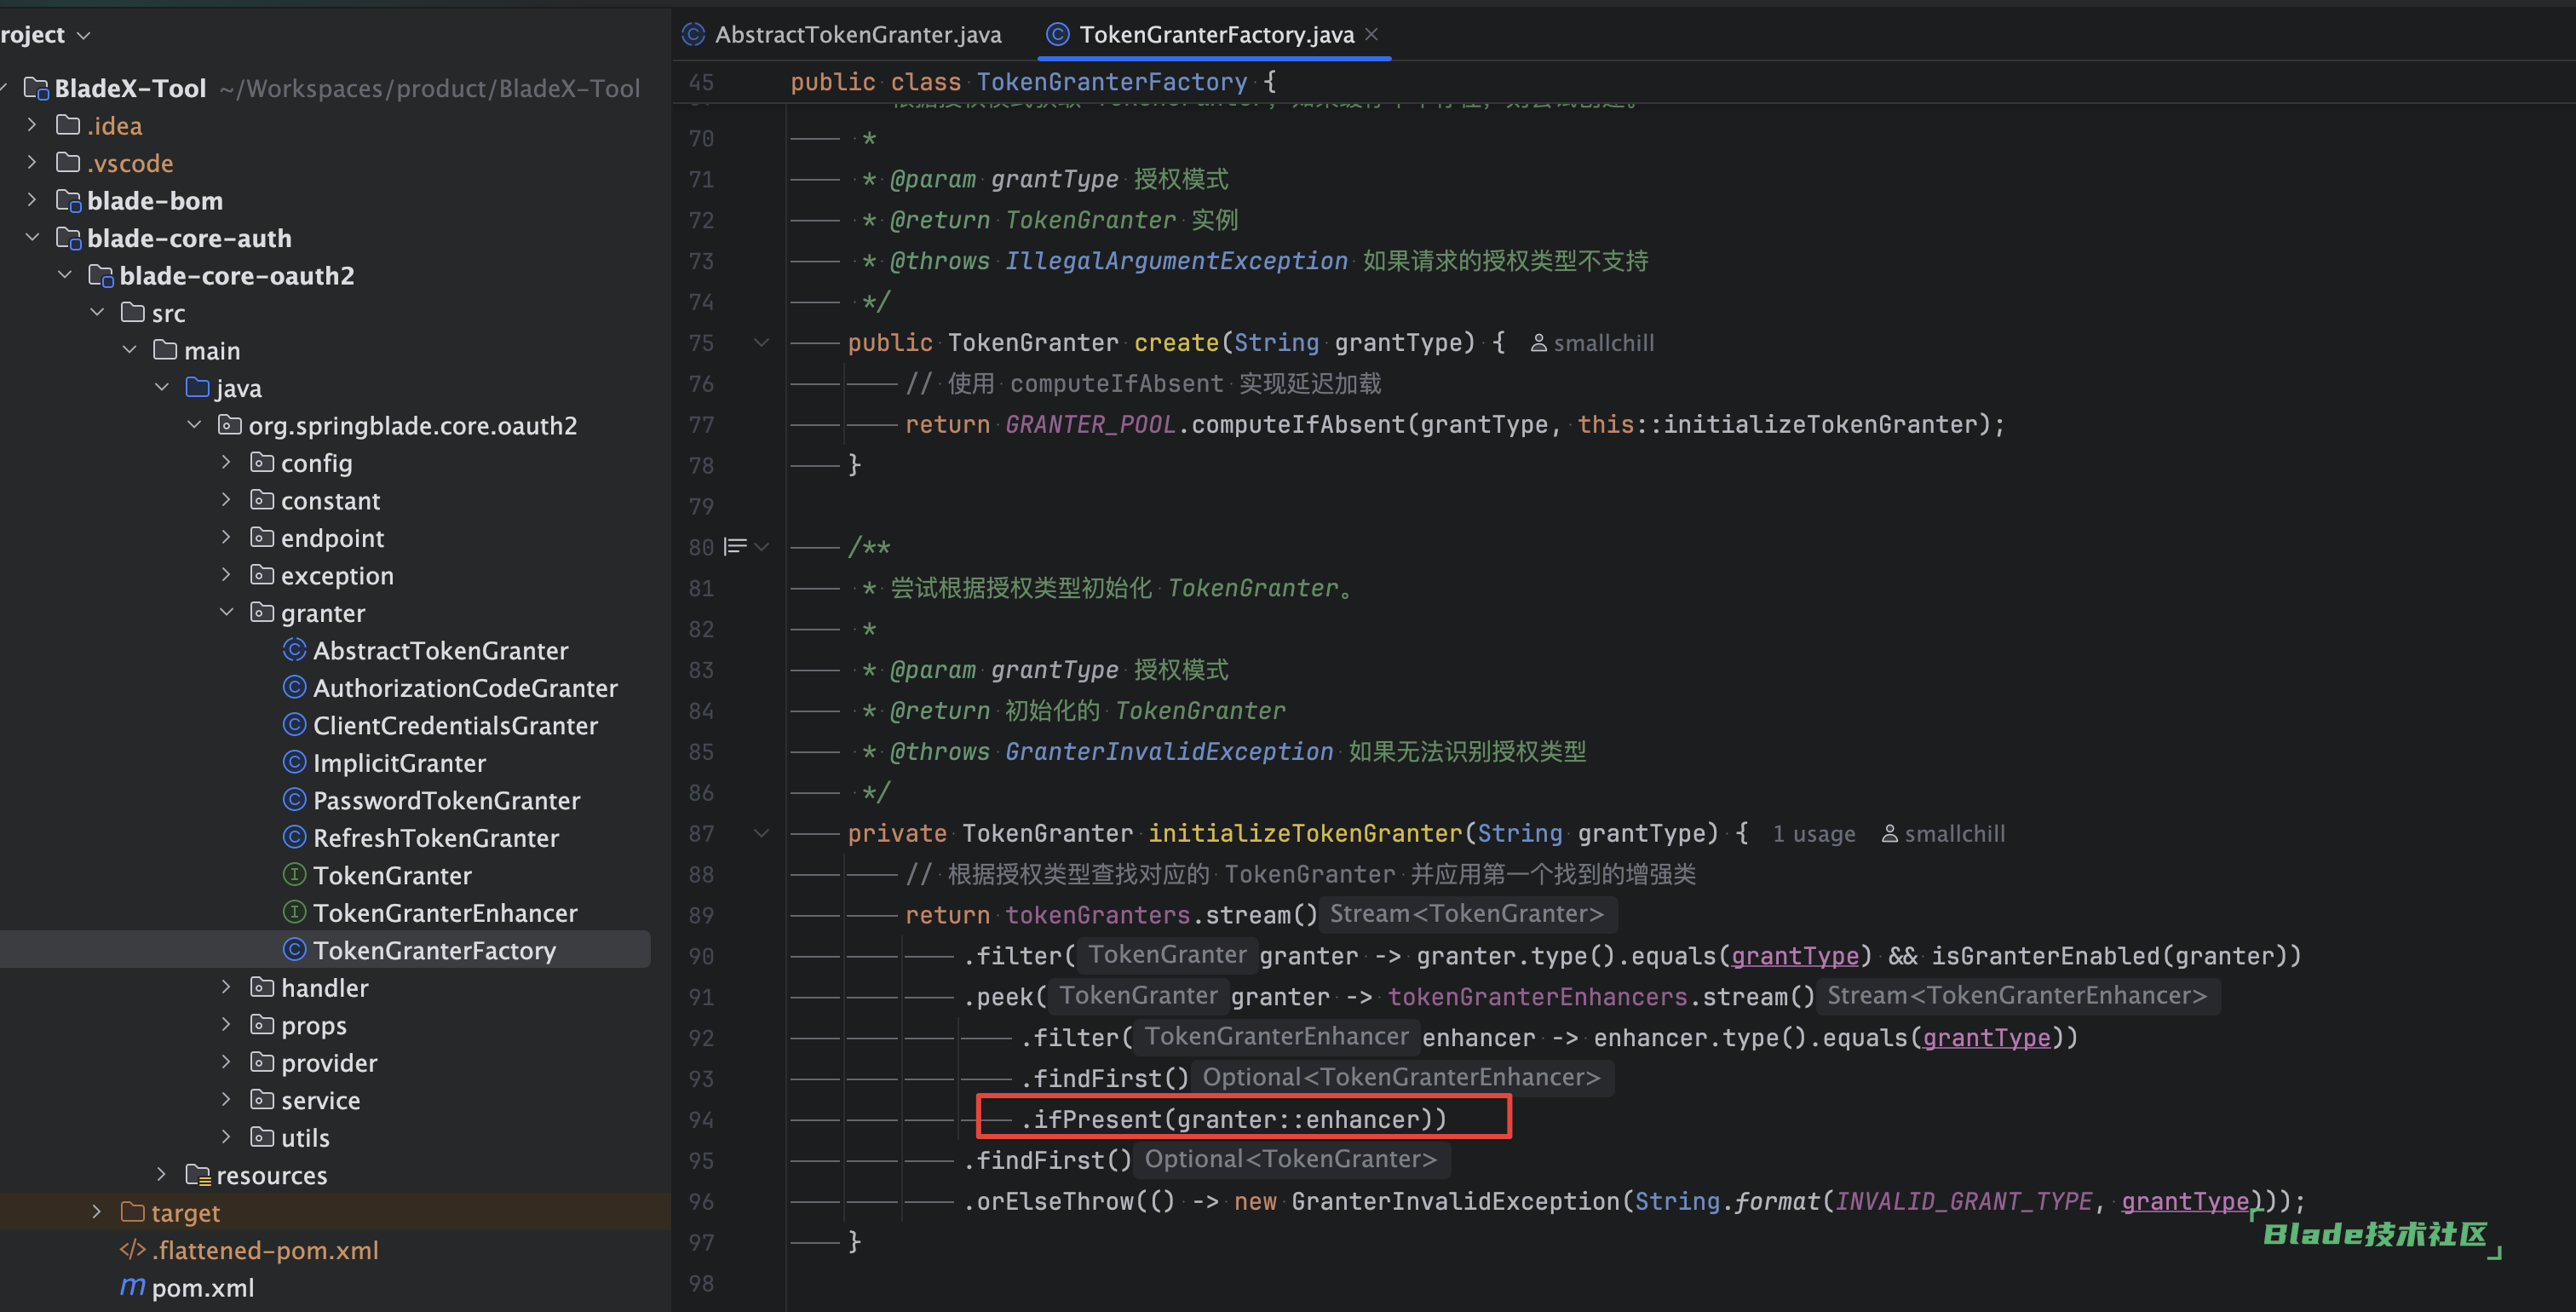Expand the utils package
Viewport: 2576px width, 1312px height.
pos(227,1137)
